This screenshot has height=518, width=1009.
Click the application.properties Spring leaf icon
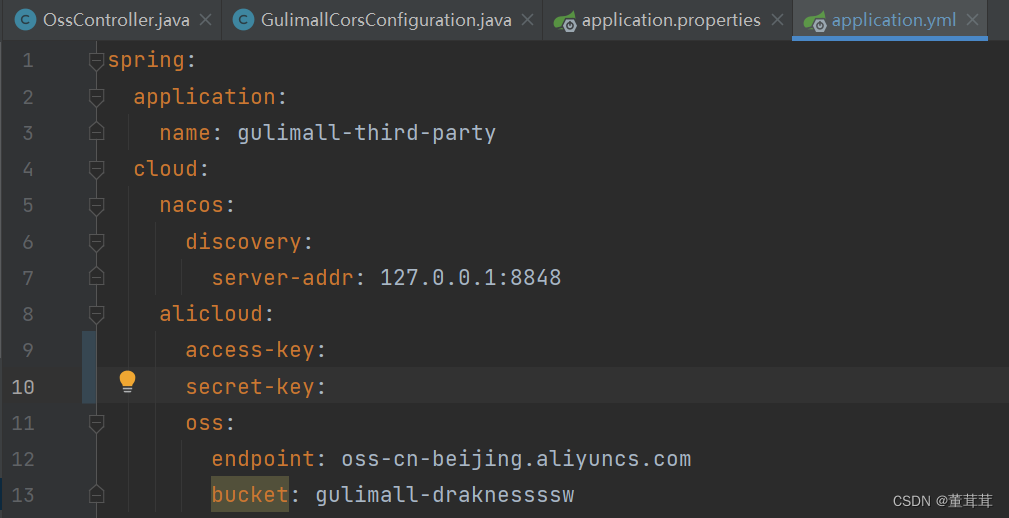564,21
